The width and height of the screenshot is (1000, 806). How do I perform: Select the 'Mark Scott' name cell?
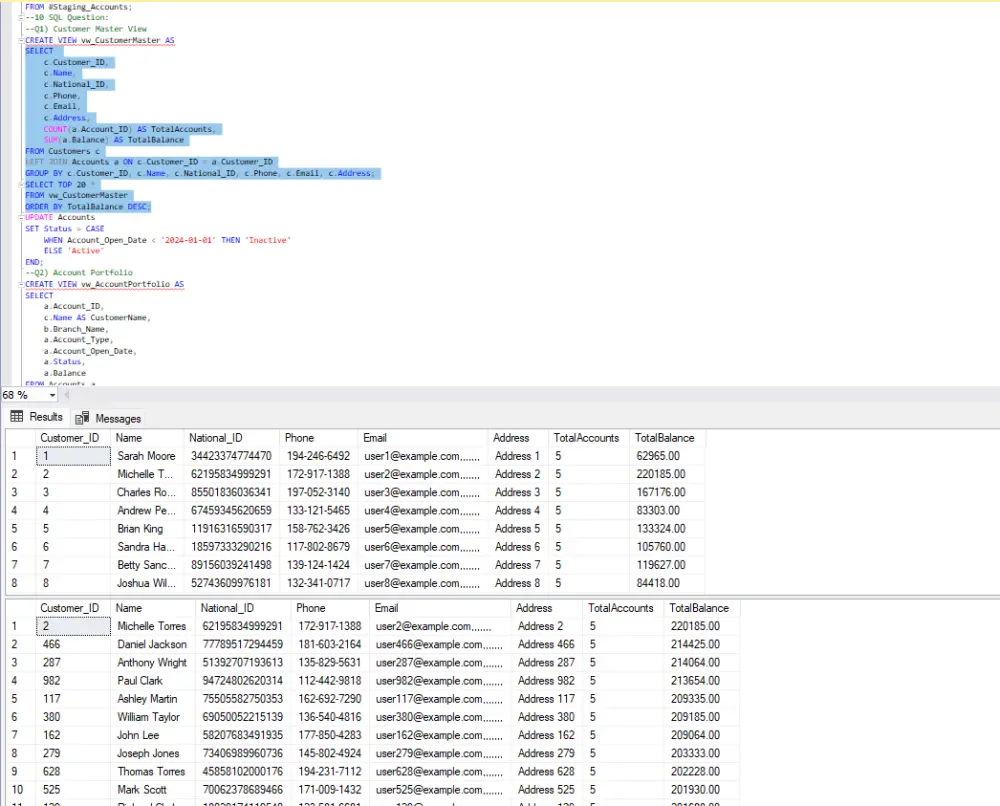coord(152,789)
